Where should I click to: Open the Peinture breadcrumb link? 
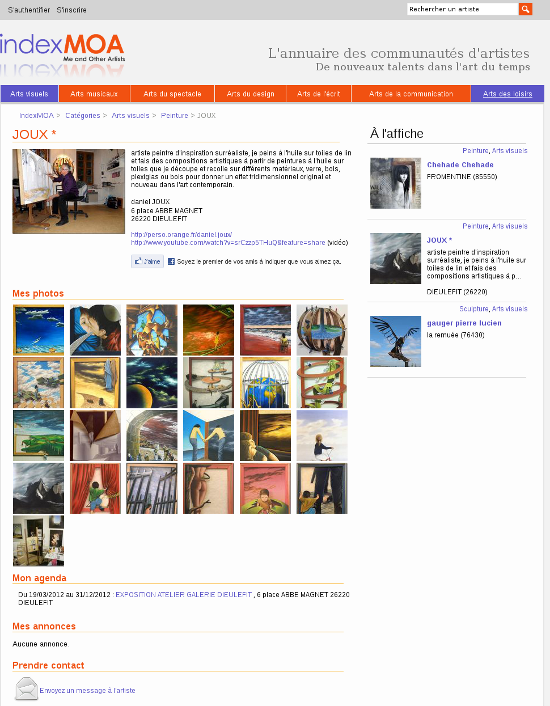174,115
